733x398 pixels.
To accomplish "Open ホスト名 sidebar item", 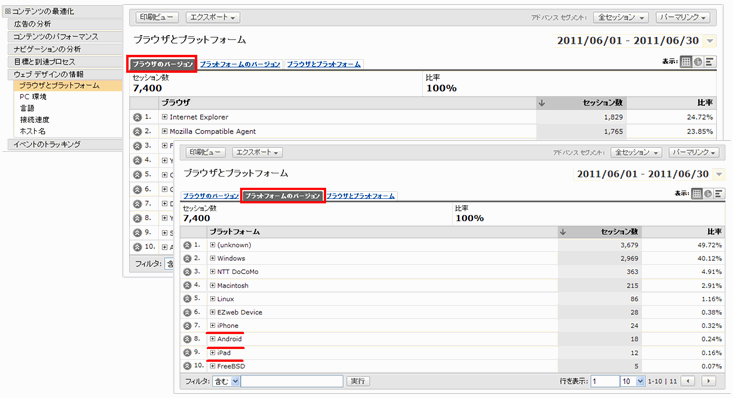I will pyautogui.click(x=32, y=131).
